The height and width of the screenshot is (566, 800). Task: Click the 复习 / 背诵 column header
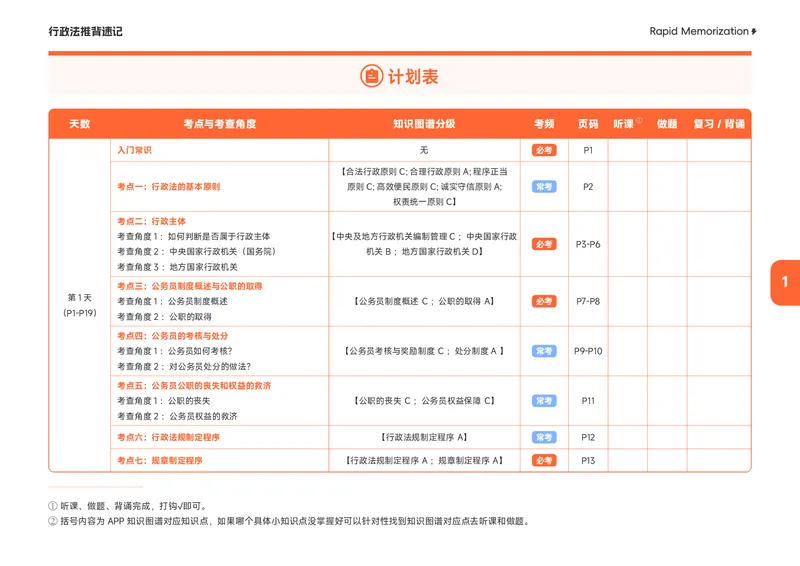click(x=719, y=124)
